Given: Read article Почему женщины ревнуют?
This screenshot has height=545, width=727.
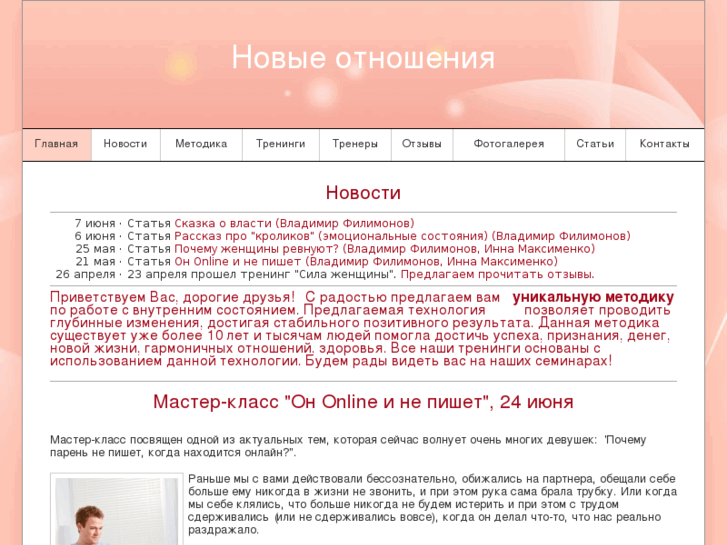Looking at the screenshot, I should coord(385,249).
